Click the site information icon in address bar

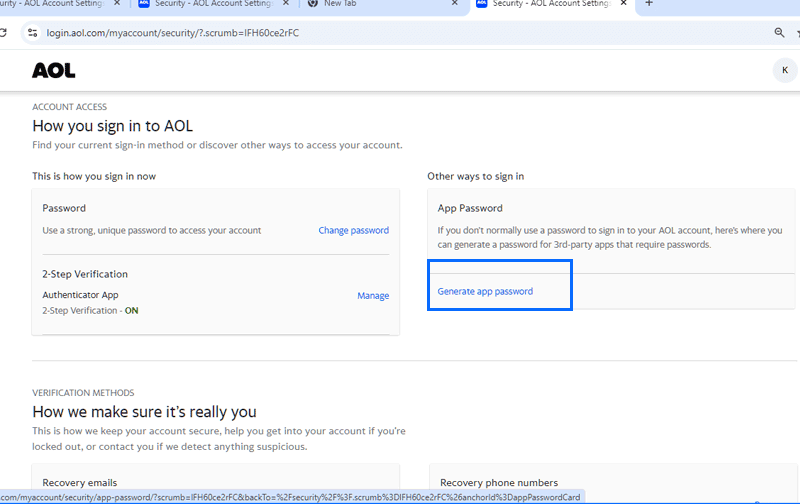point(33,33)
